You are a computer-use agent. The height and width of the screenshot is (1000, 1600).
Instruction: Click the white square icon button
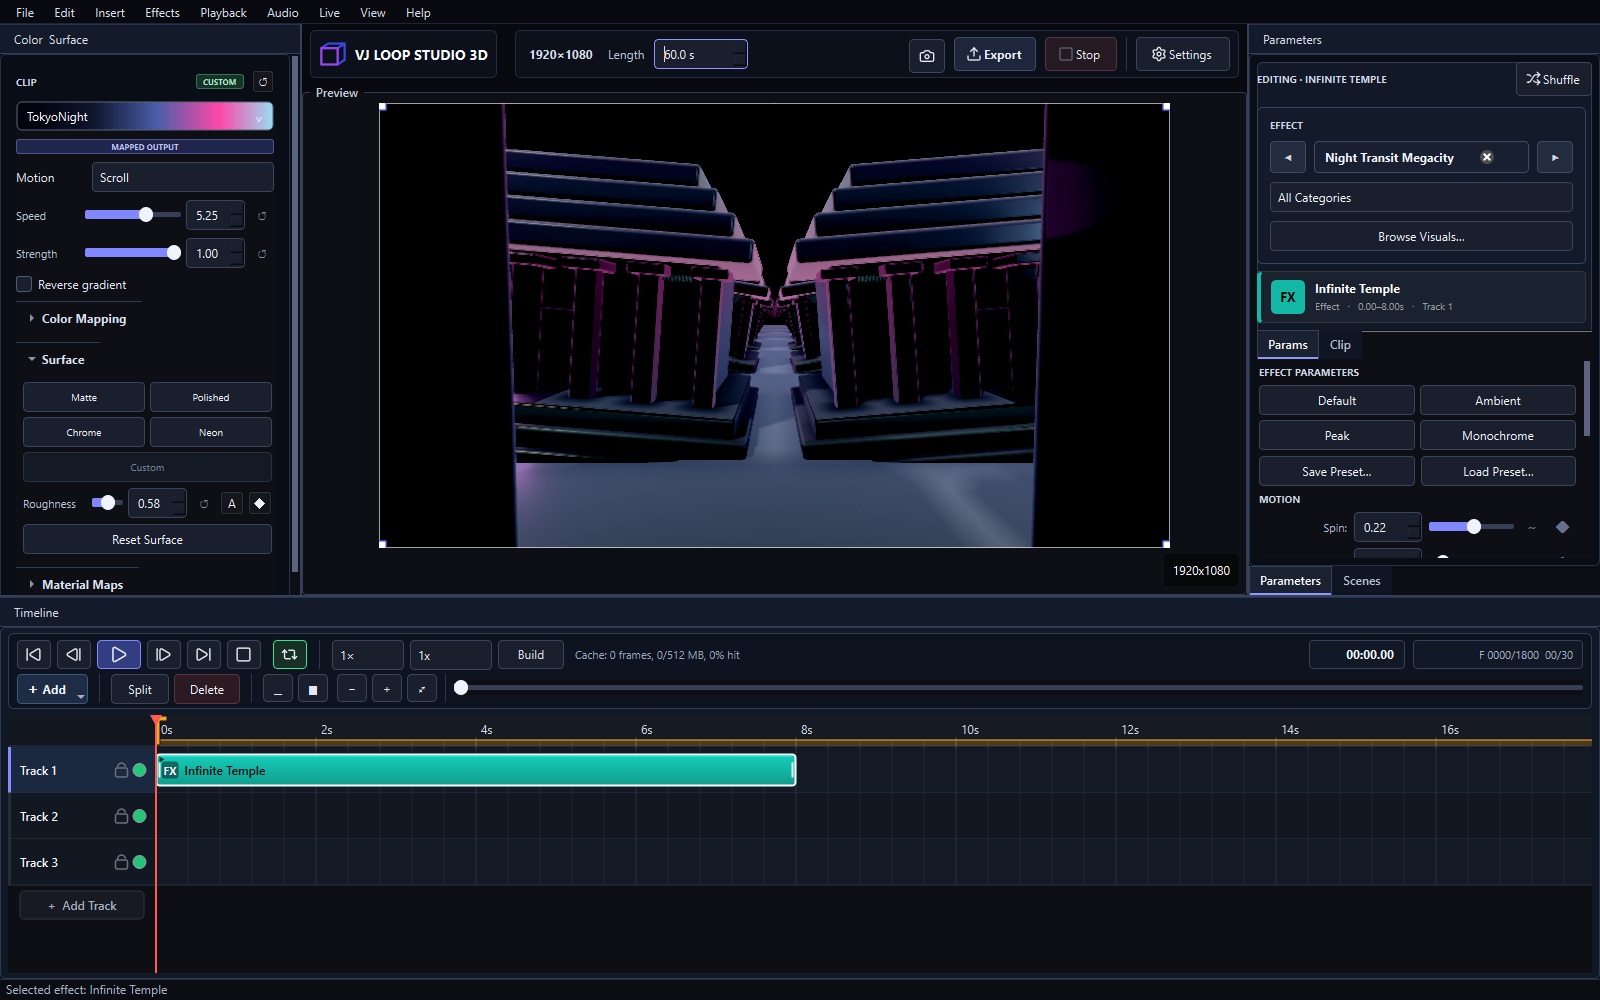(x=313, y=689)
